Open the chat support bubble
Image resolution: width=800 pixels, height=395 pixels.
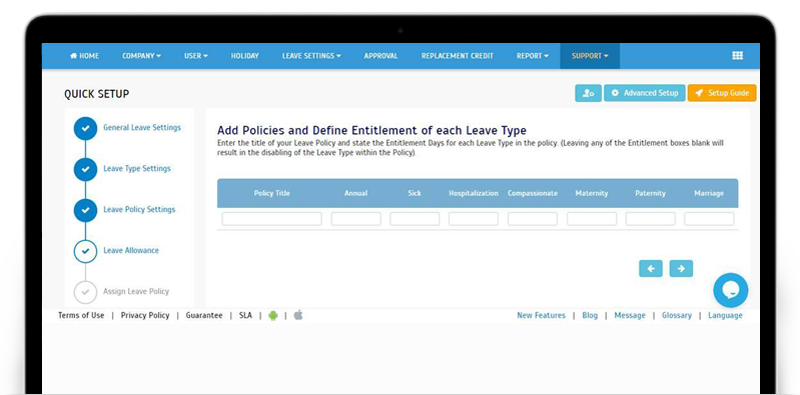tap(731, 290)
